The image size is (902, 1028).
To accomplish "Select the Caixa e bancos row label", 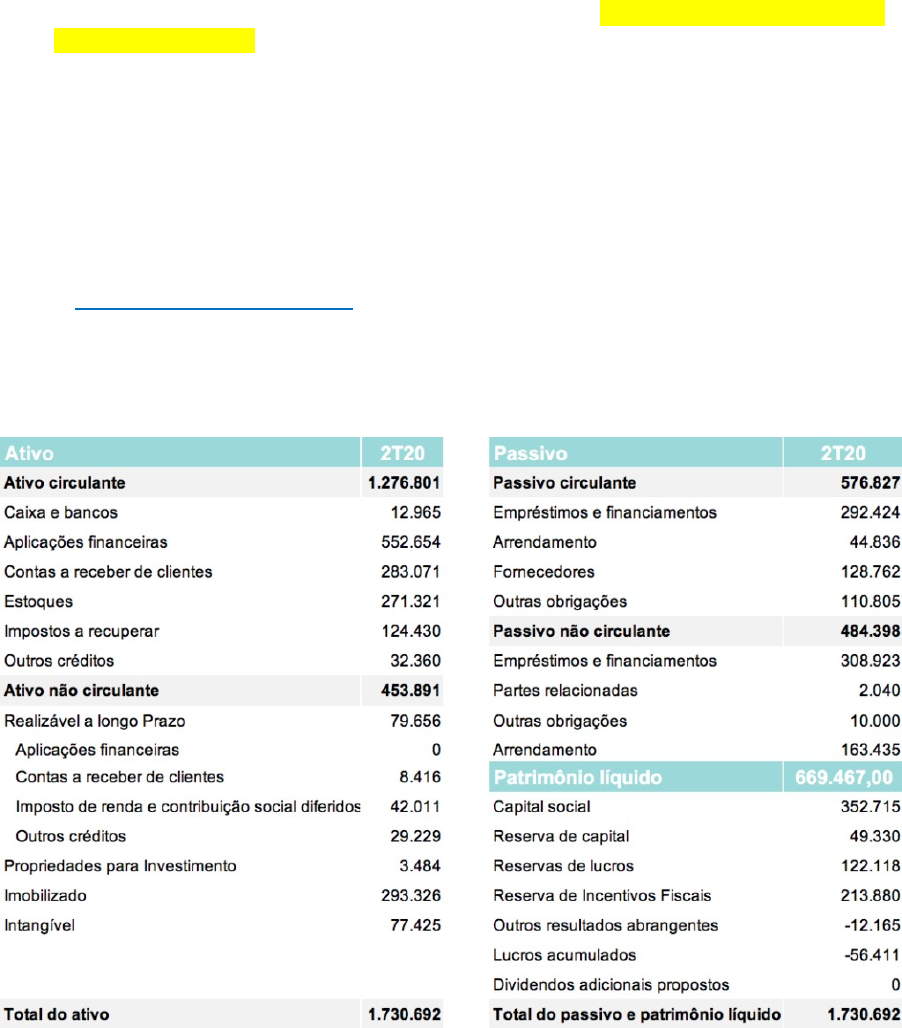I will pyautogui.click(x=61, y=513).
